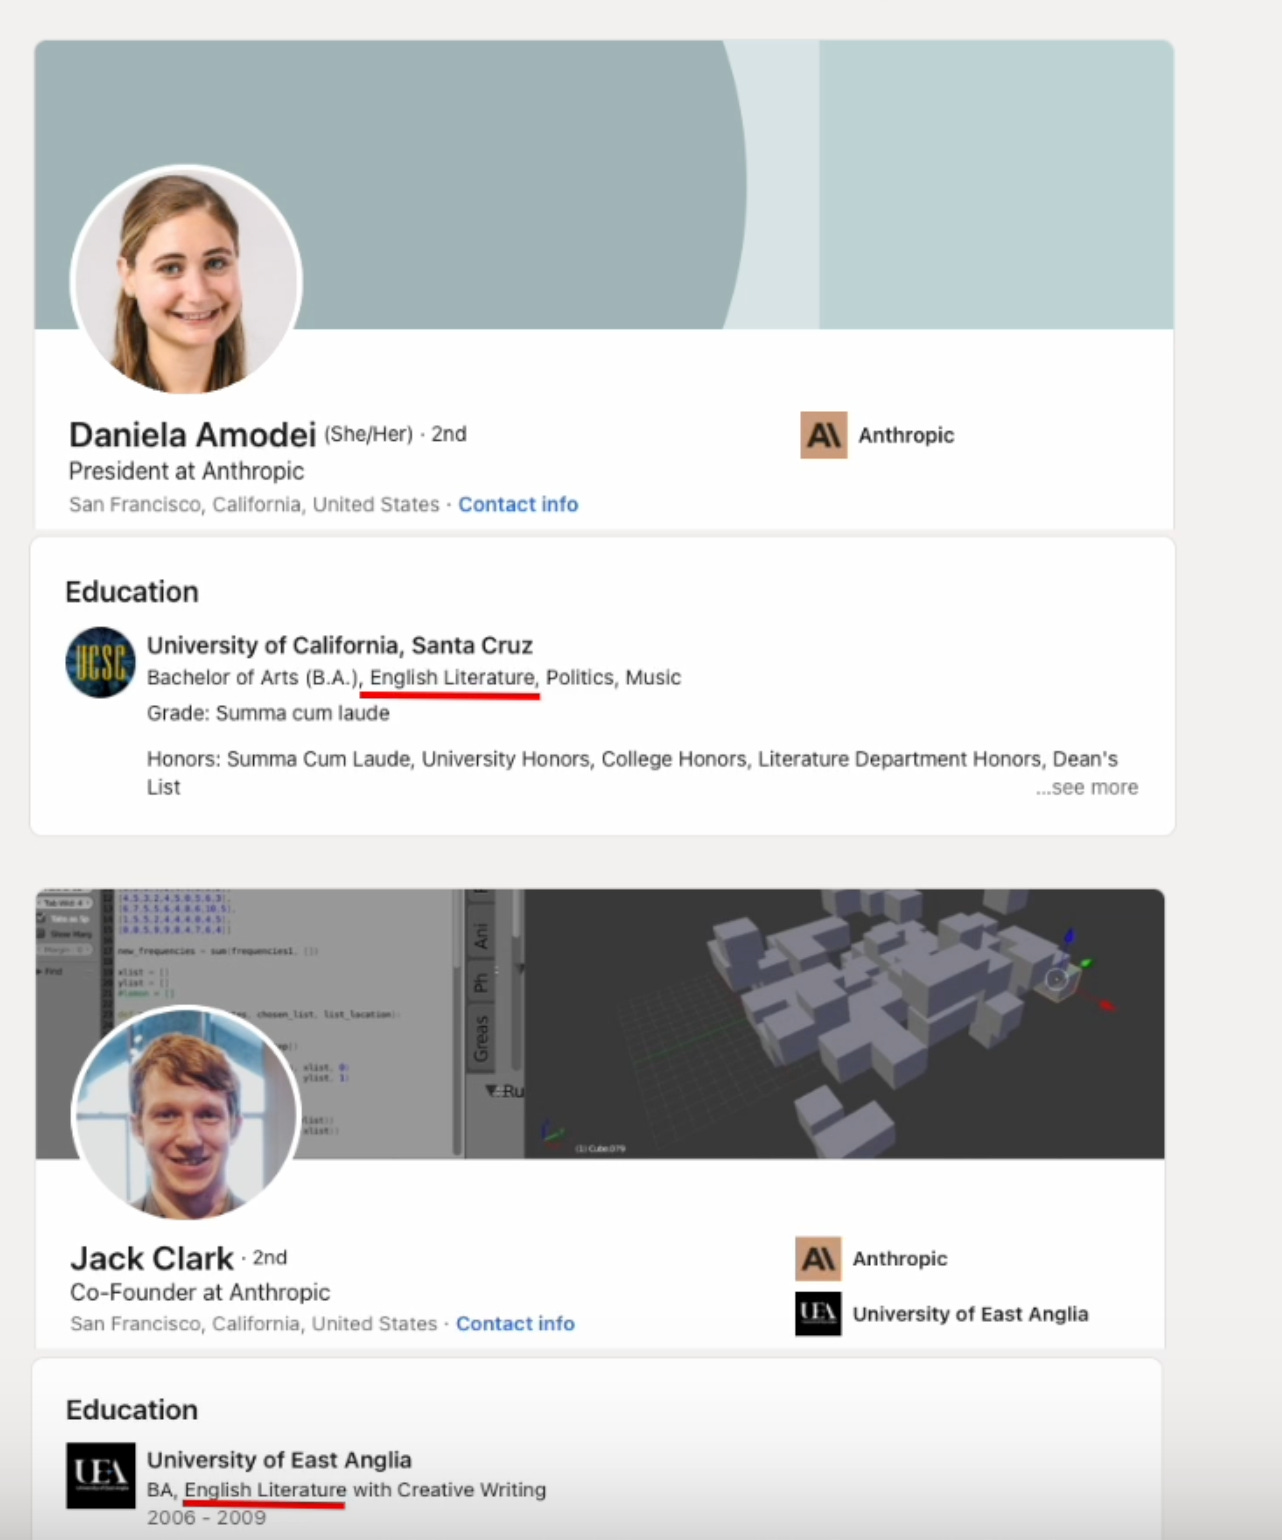Open the University of East Anglia education entry title
This screenshot has height=1540, width=1282.
279,1460
